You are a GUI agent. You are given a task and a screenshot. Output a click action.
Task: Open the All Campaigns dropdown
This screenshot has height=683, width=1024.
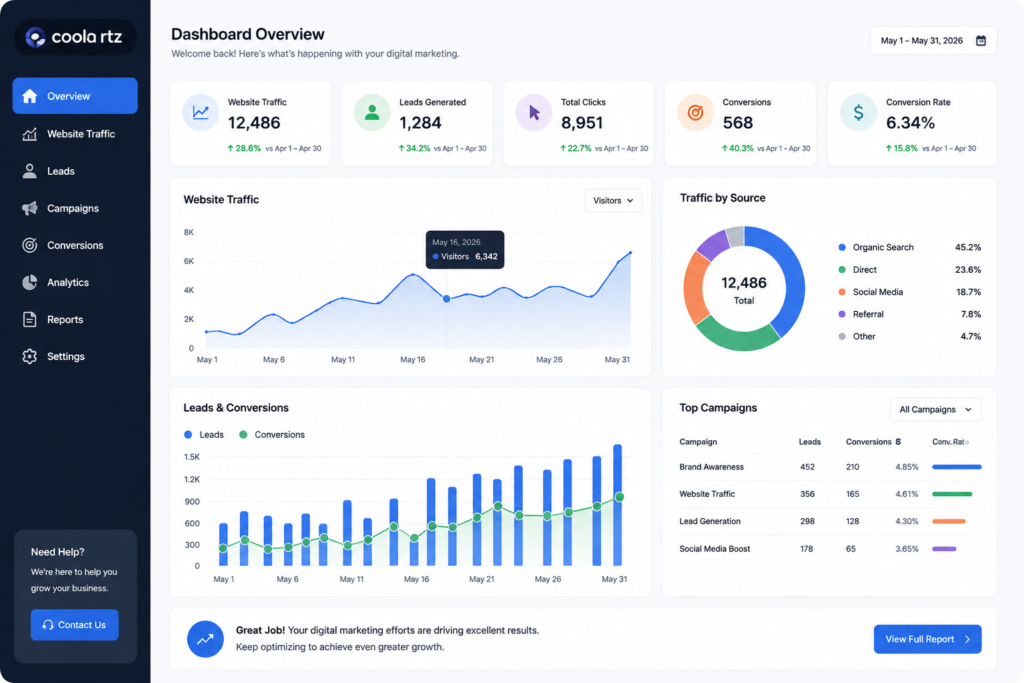pos(935,409)
